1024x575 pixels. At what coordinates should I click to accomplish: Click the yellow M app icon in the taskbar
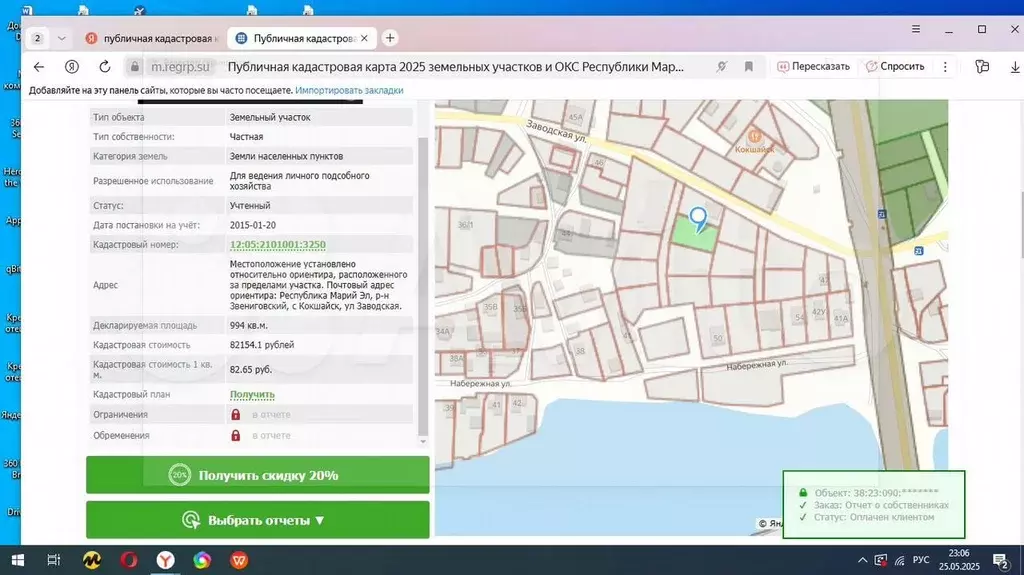pyautogui.click(x=92, y=560)
